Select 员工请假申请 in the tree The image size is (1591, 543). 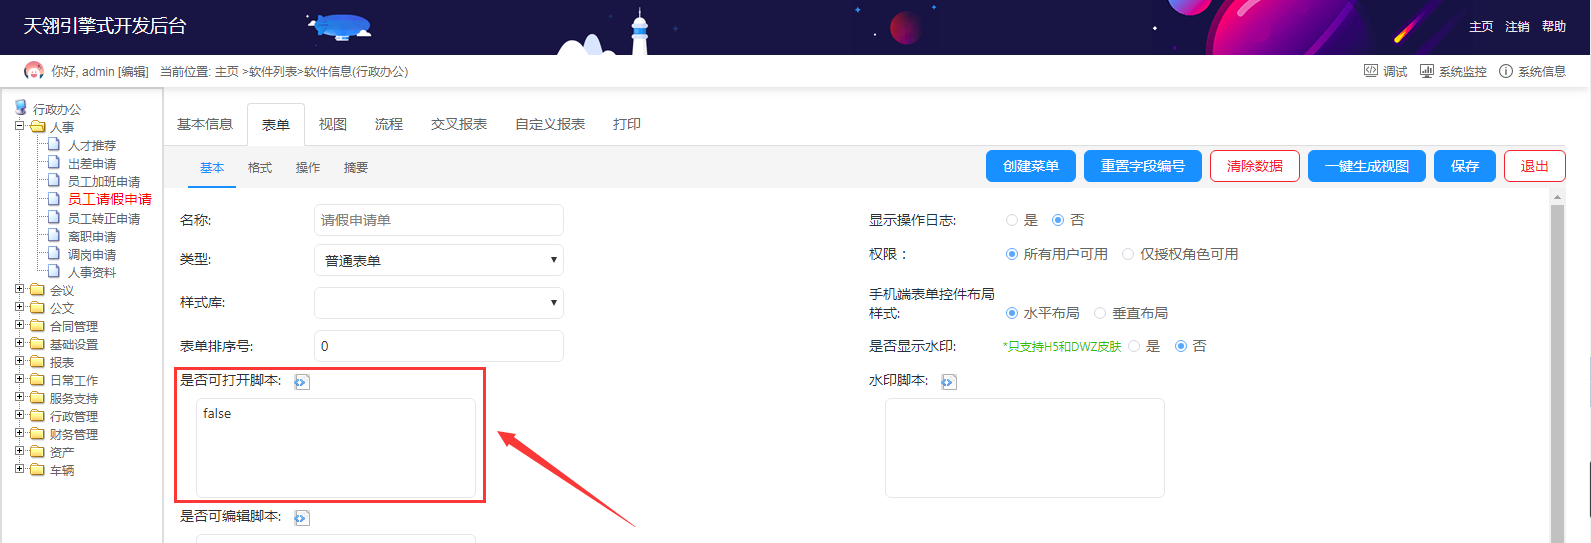click(x=110, y=199)
